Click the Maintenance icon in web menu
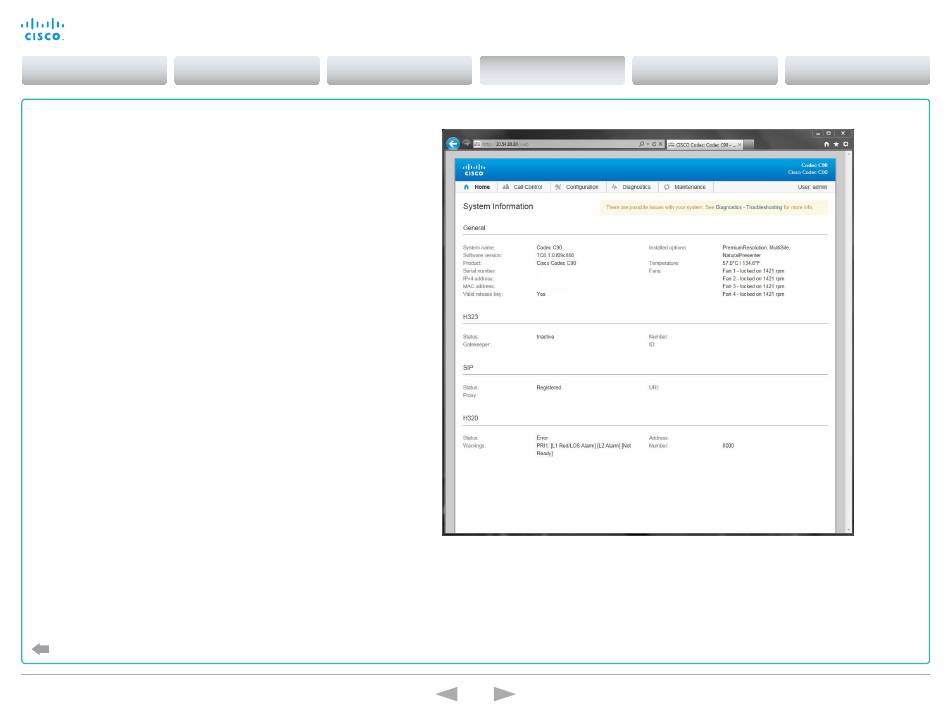The width and height of the screenshot is (950, 711). [666, 187]
